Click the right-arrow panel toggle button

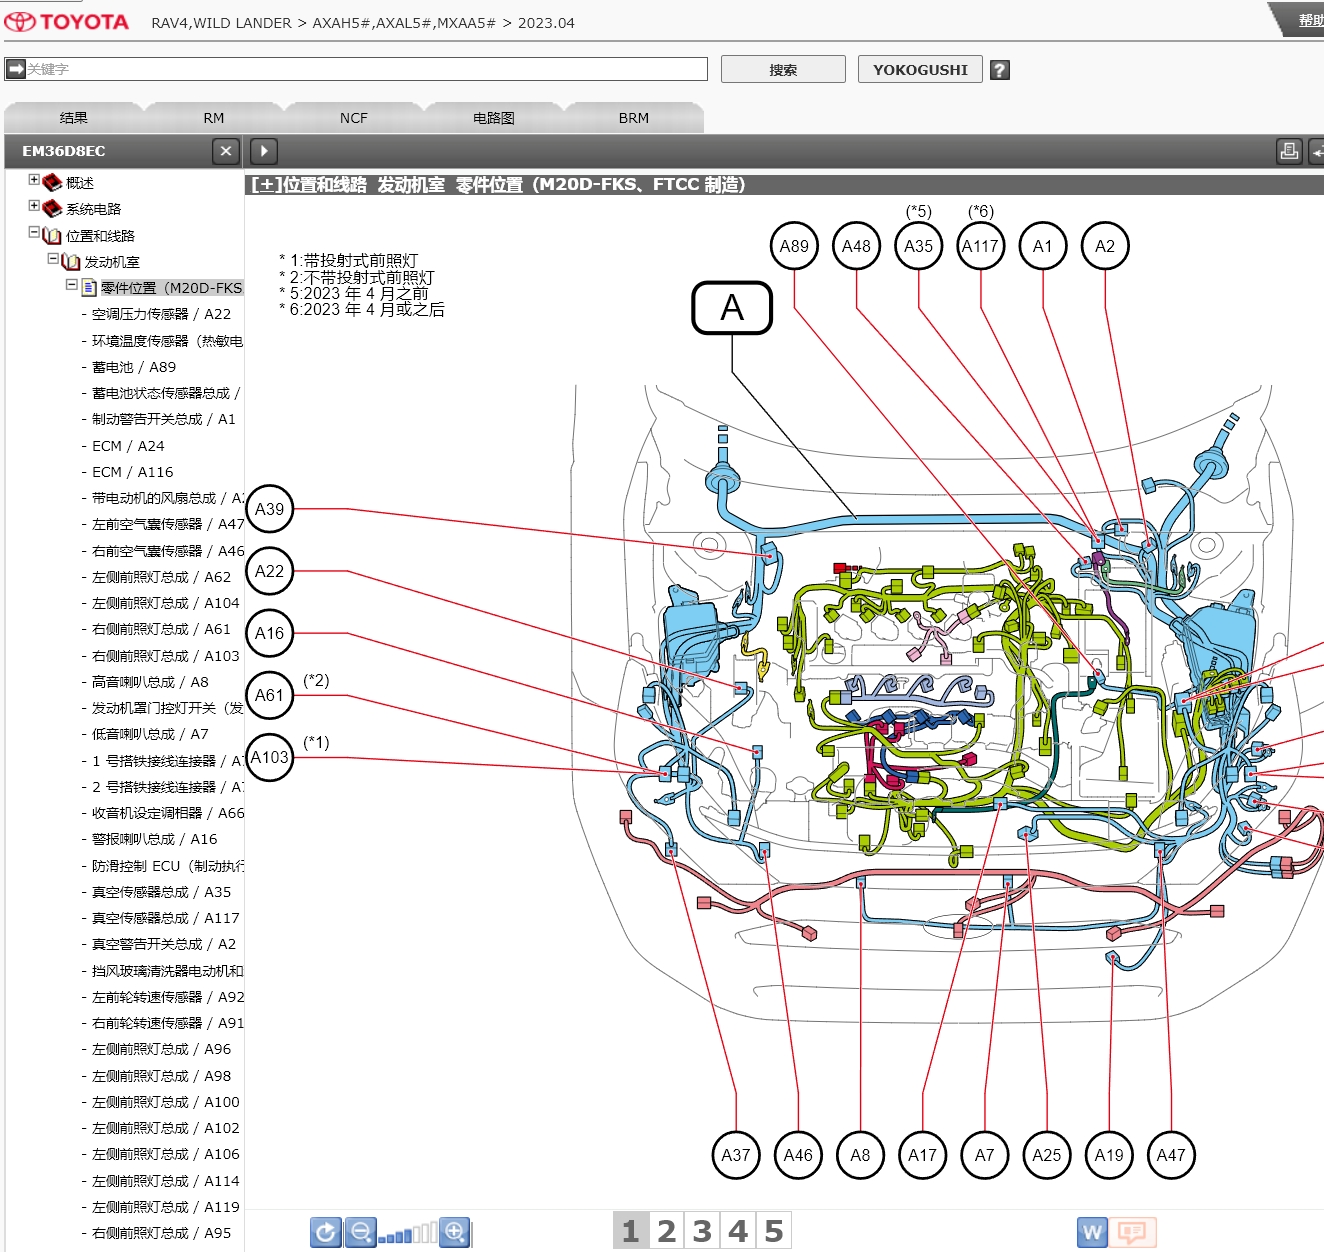tap(263, 151)
